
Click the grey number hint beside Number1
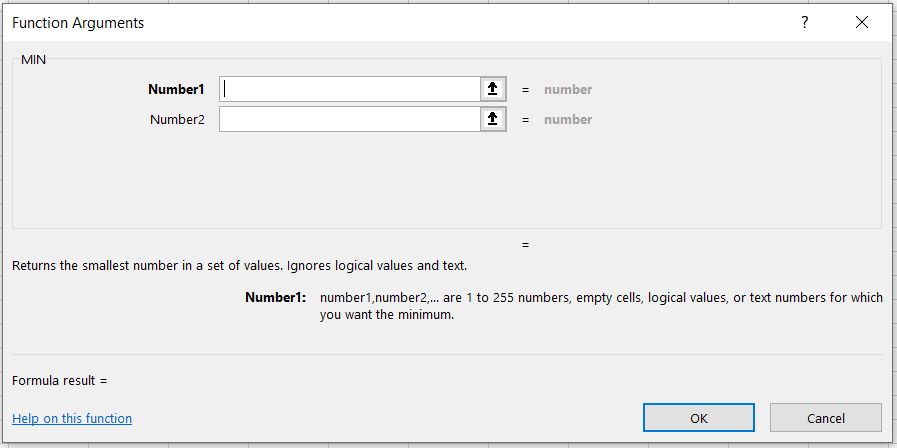(x=567, y=89)
